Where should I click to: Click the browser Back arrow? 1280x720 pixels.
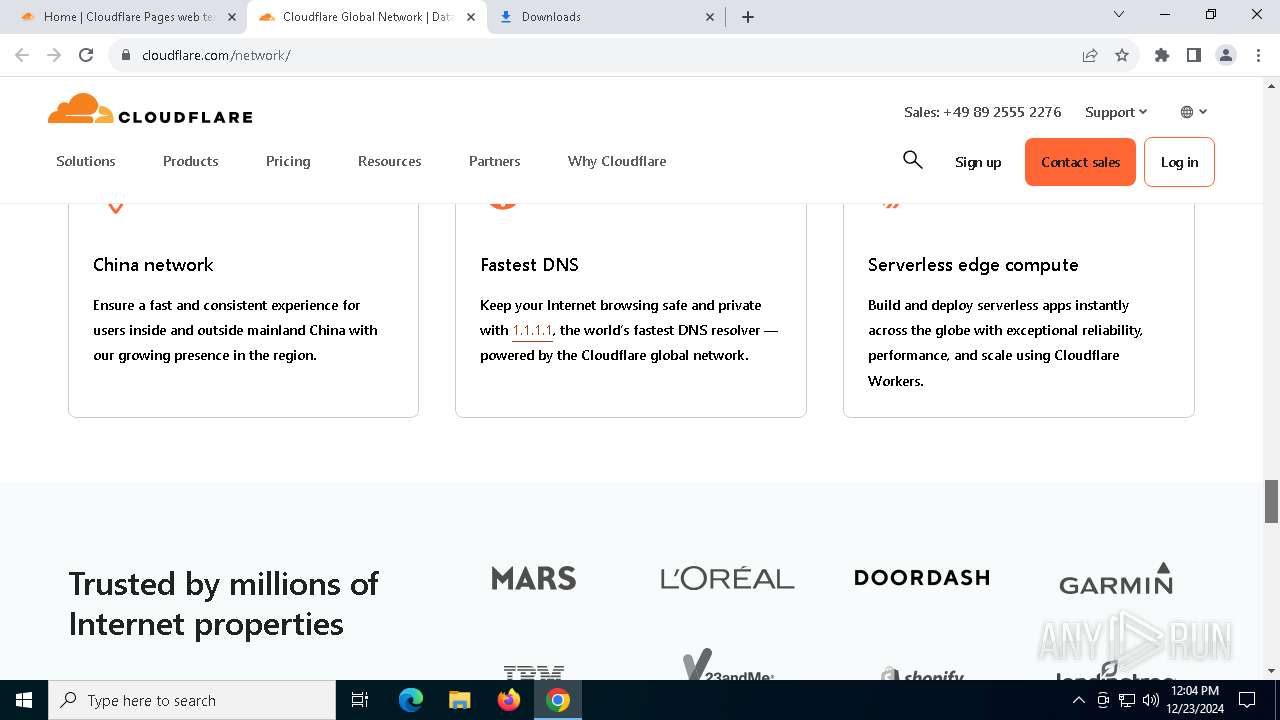22,55
